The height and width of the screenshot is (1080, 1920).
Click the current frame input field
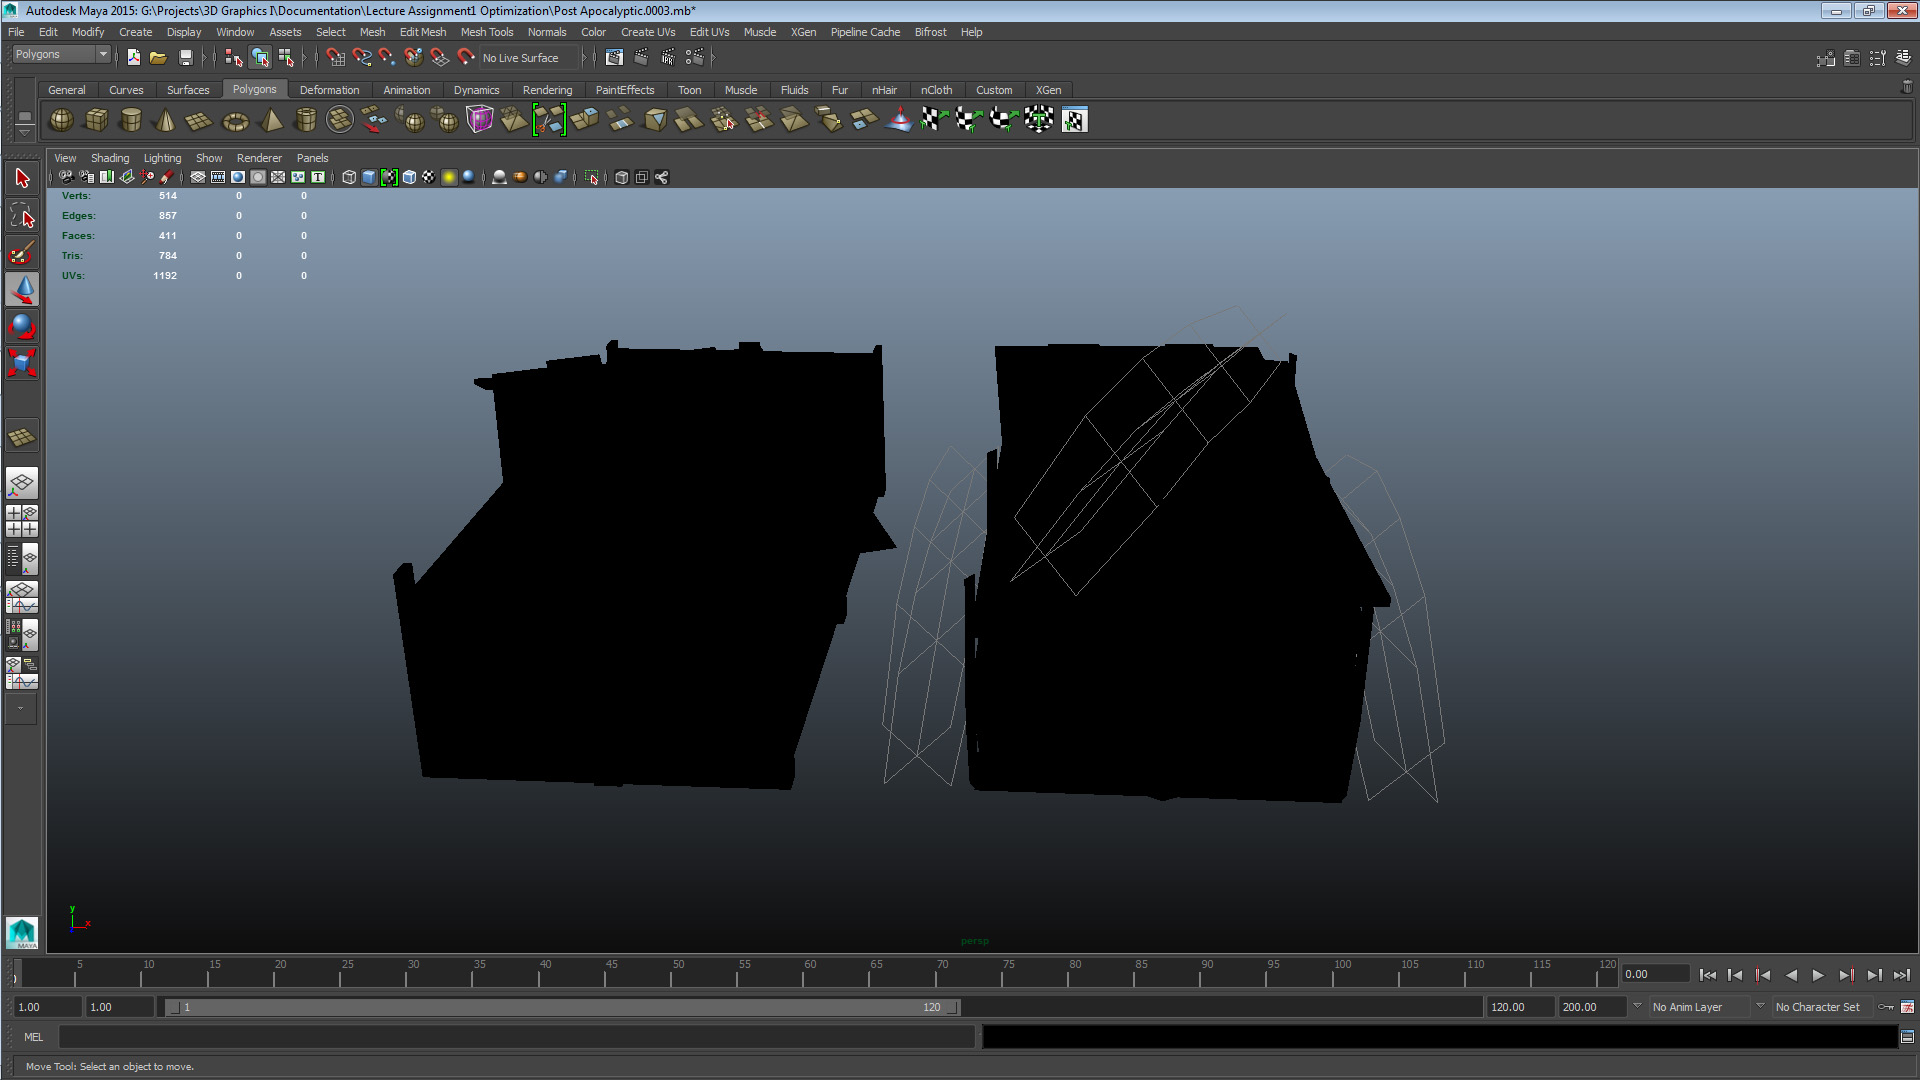(1654, 974)
